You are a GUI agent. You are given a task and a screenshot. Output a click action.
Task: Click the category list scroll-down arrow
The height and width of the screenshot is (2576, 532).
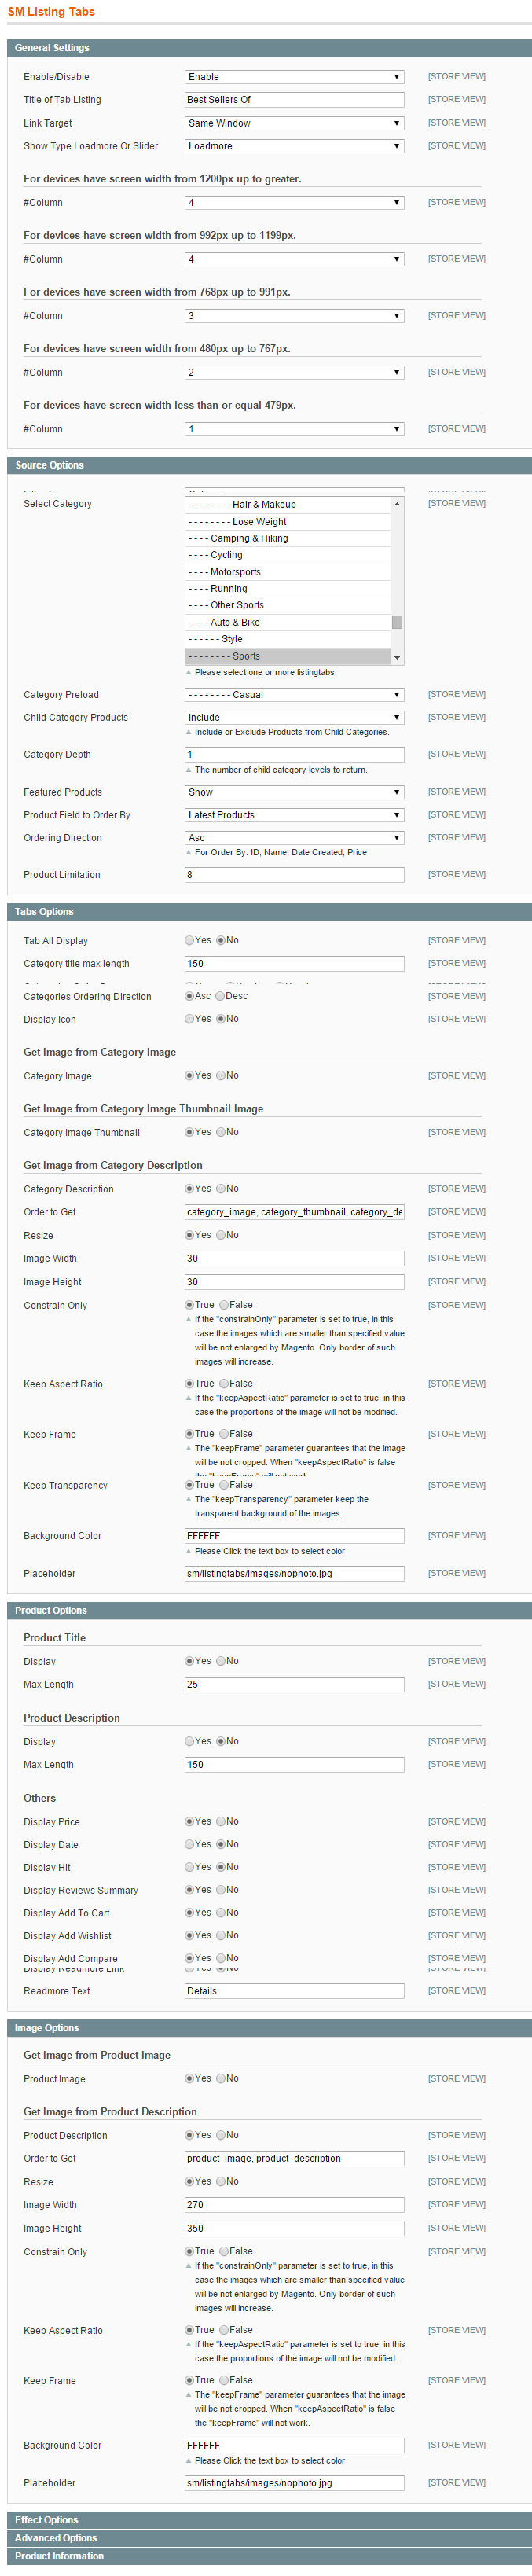coord(397,657)
